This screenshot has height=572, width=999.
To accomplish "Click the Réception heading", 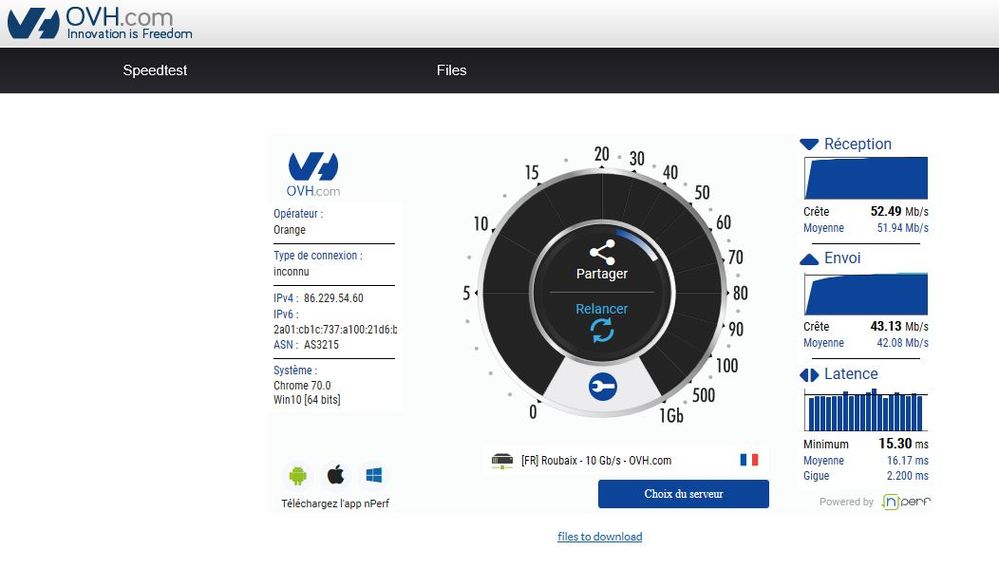I will 858,144.
